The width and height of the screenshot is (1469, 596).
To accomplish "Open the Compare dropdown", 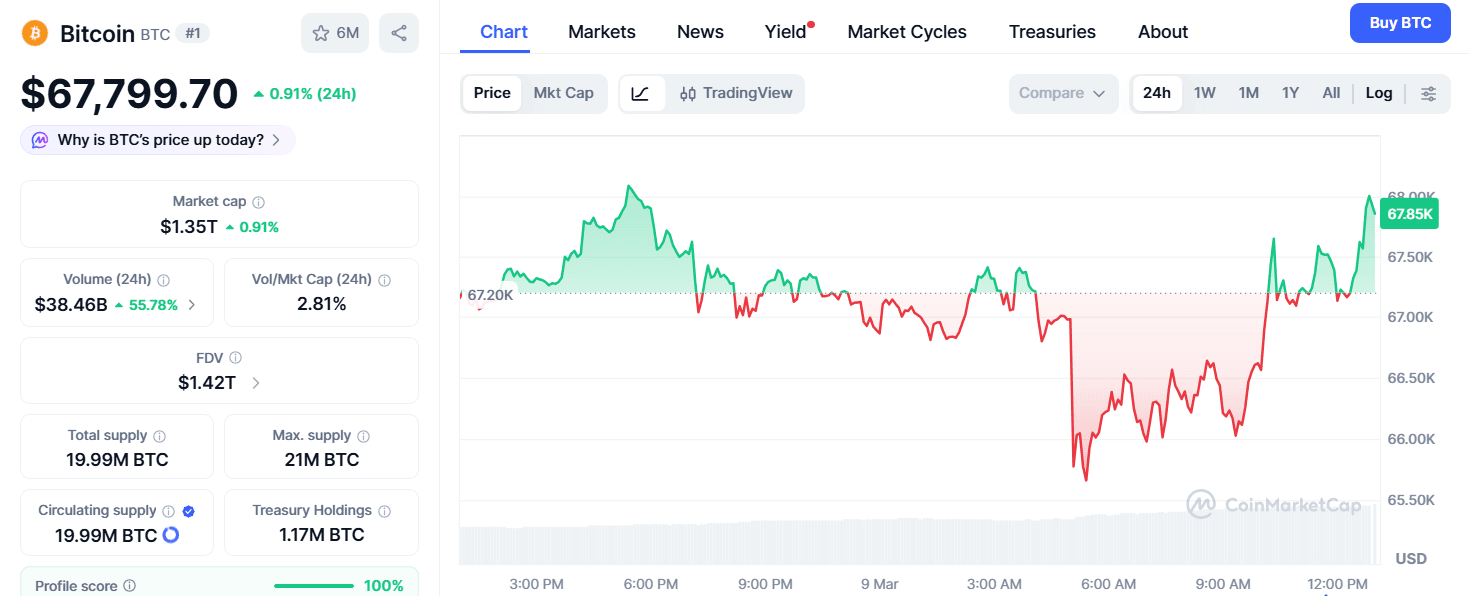I will [x=1063, y=93].
